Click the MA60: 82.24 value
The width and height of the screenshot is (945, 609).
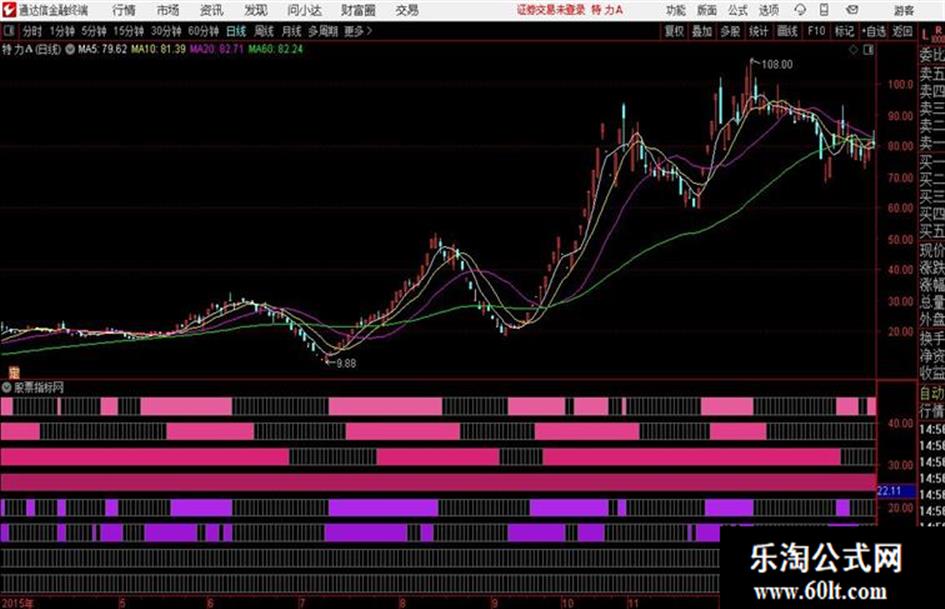pyautogui.click(x=275, y=49)
